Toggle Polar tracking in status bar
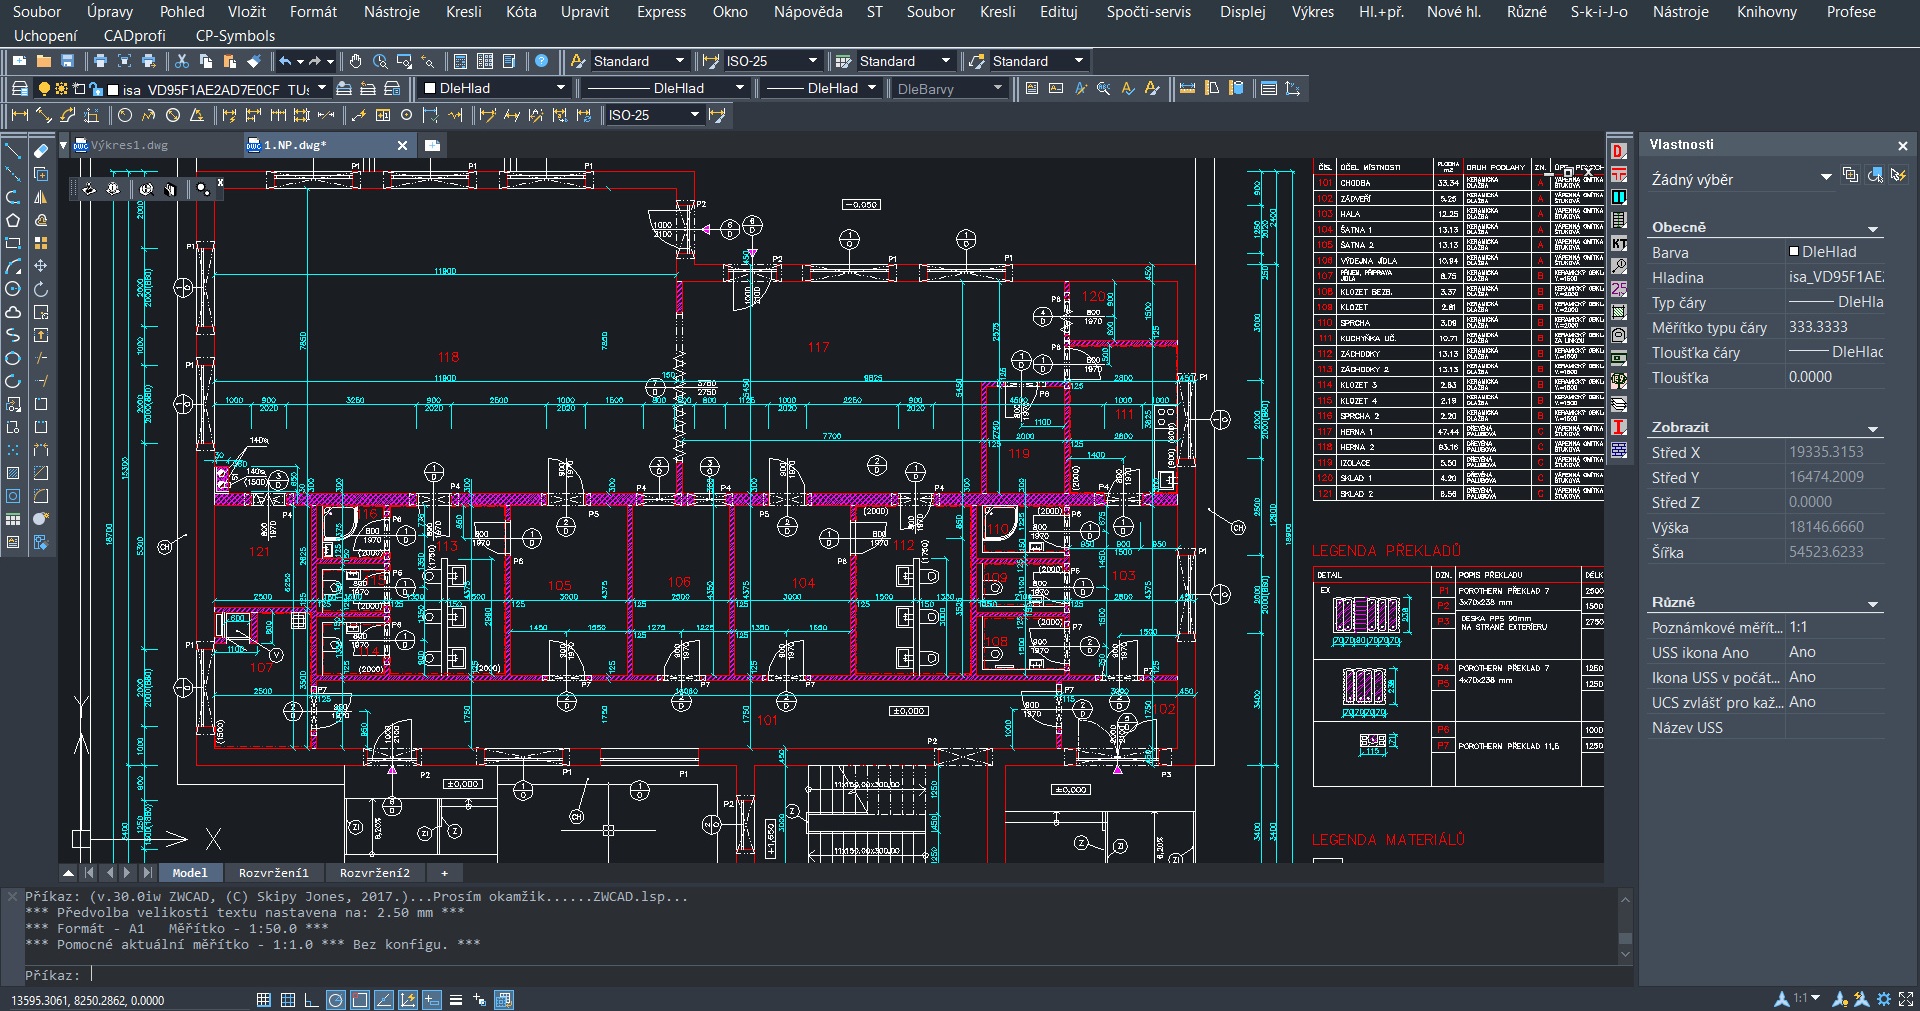The width and height of the screenshot is (1920, 1011). tap(336, 1000)
